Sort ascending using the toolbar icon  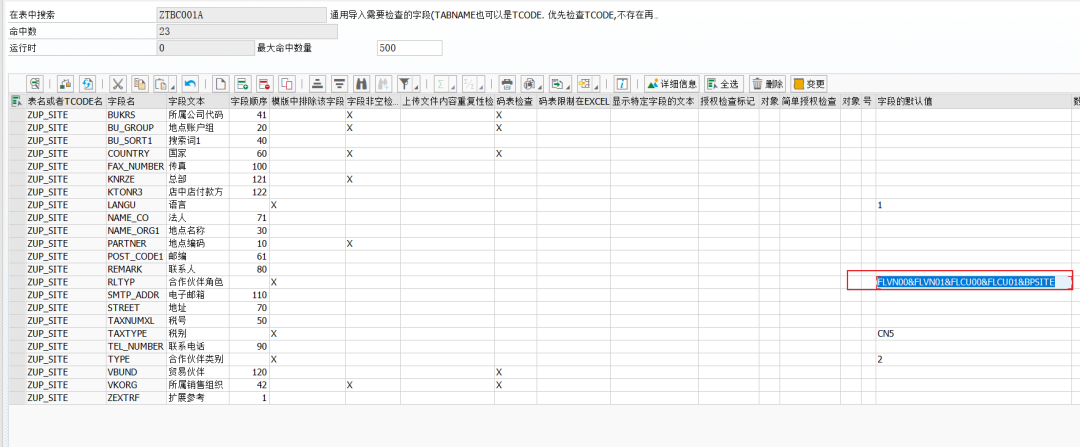point(317,84)
